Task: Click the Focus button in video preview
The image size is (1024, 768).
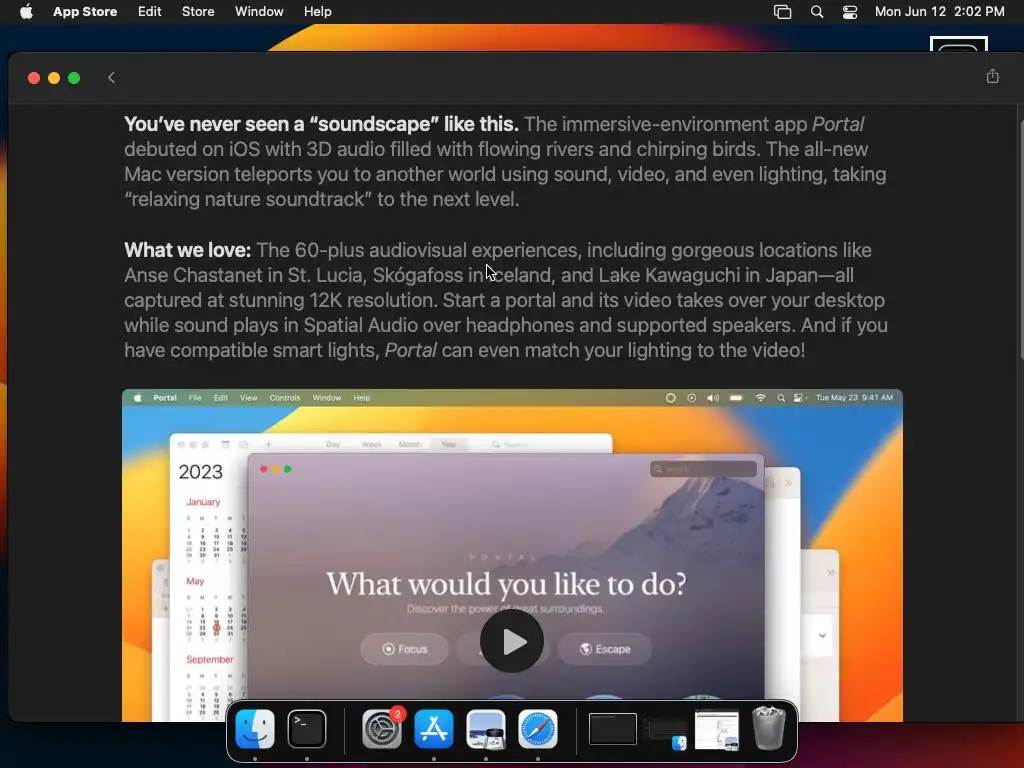Action: click(x=404, y=649)
